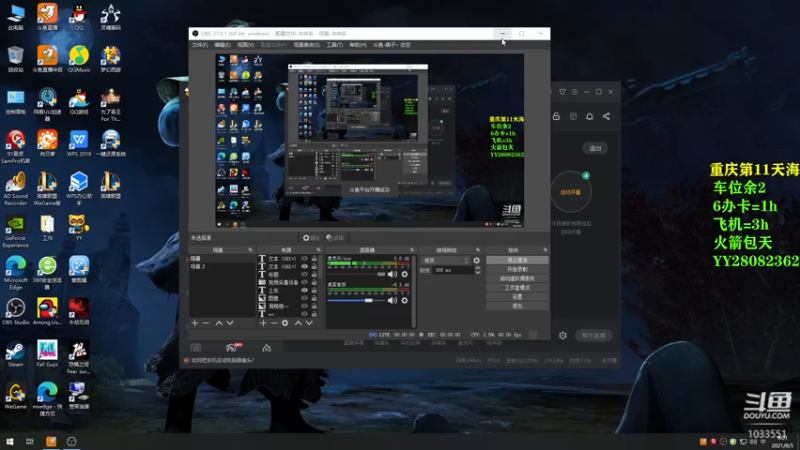Toggle the eye icon of the 视频采集设备 source
The height and width of the screenshot is (450, 800).
(305, 282)
